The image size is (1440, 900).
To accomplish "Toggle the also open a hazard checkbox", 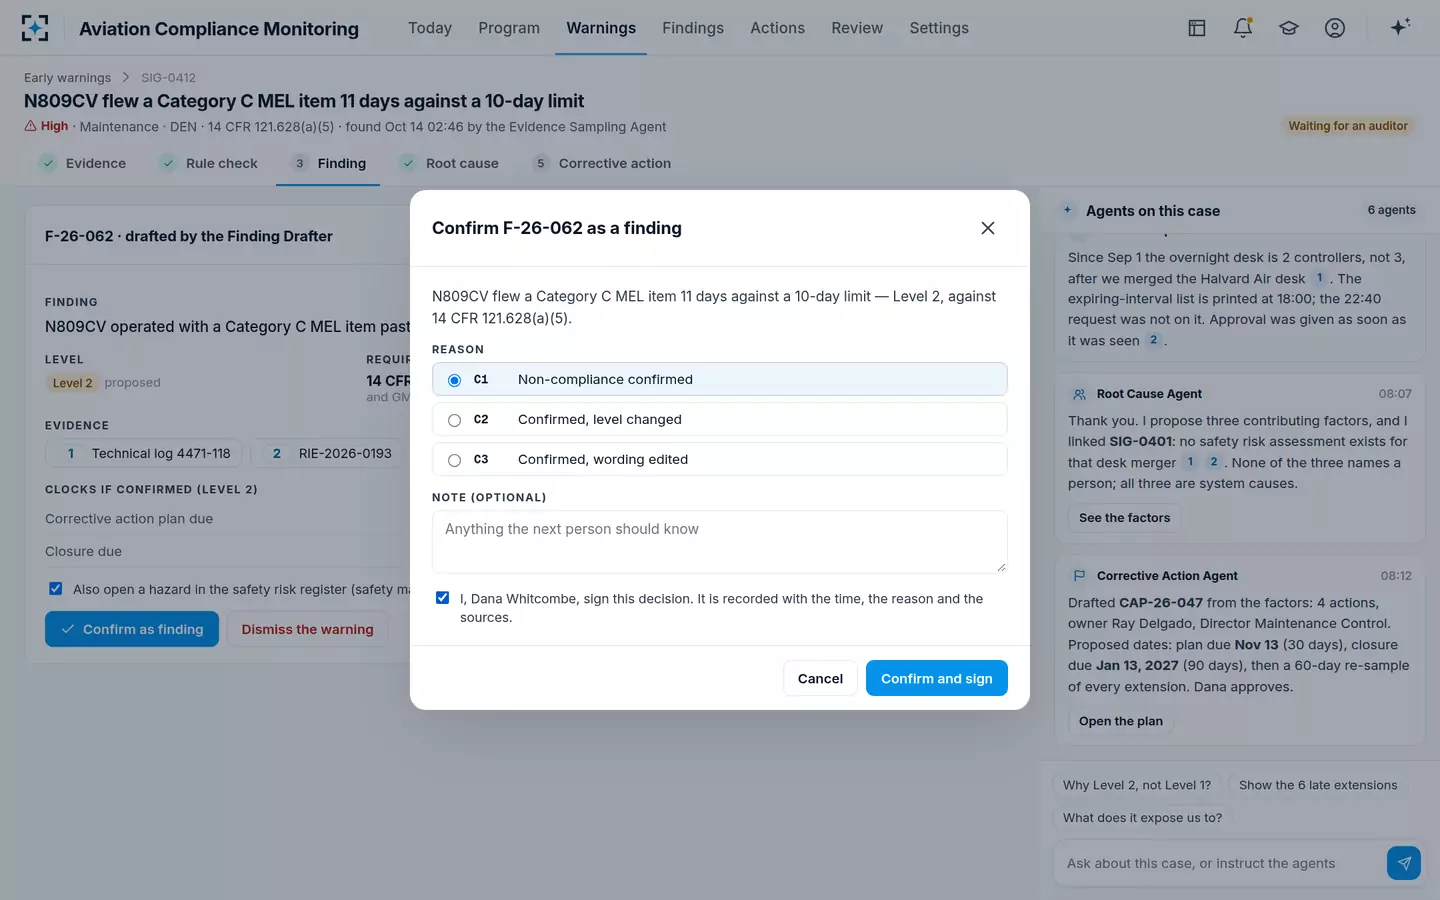I will (x=56, y=589).
